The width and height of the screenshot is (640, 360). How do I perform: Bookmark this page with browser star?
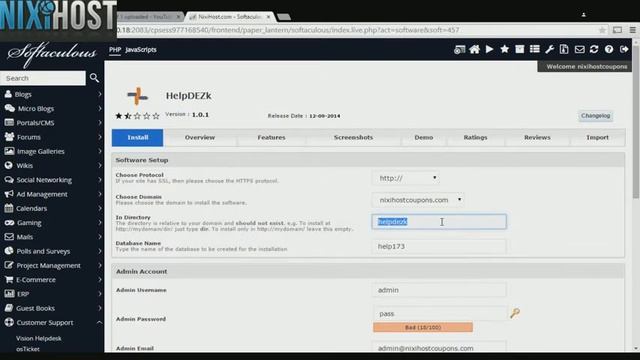tap(602, 30)
